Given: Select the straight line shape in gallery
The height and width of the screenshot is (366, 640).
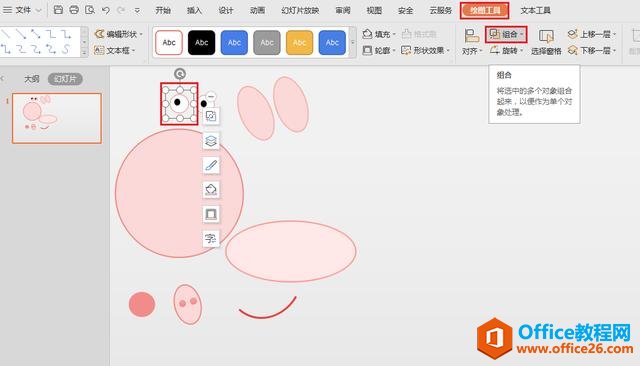Looking at the screenshot, I should coord(5,34).
